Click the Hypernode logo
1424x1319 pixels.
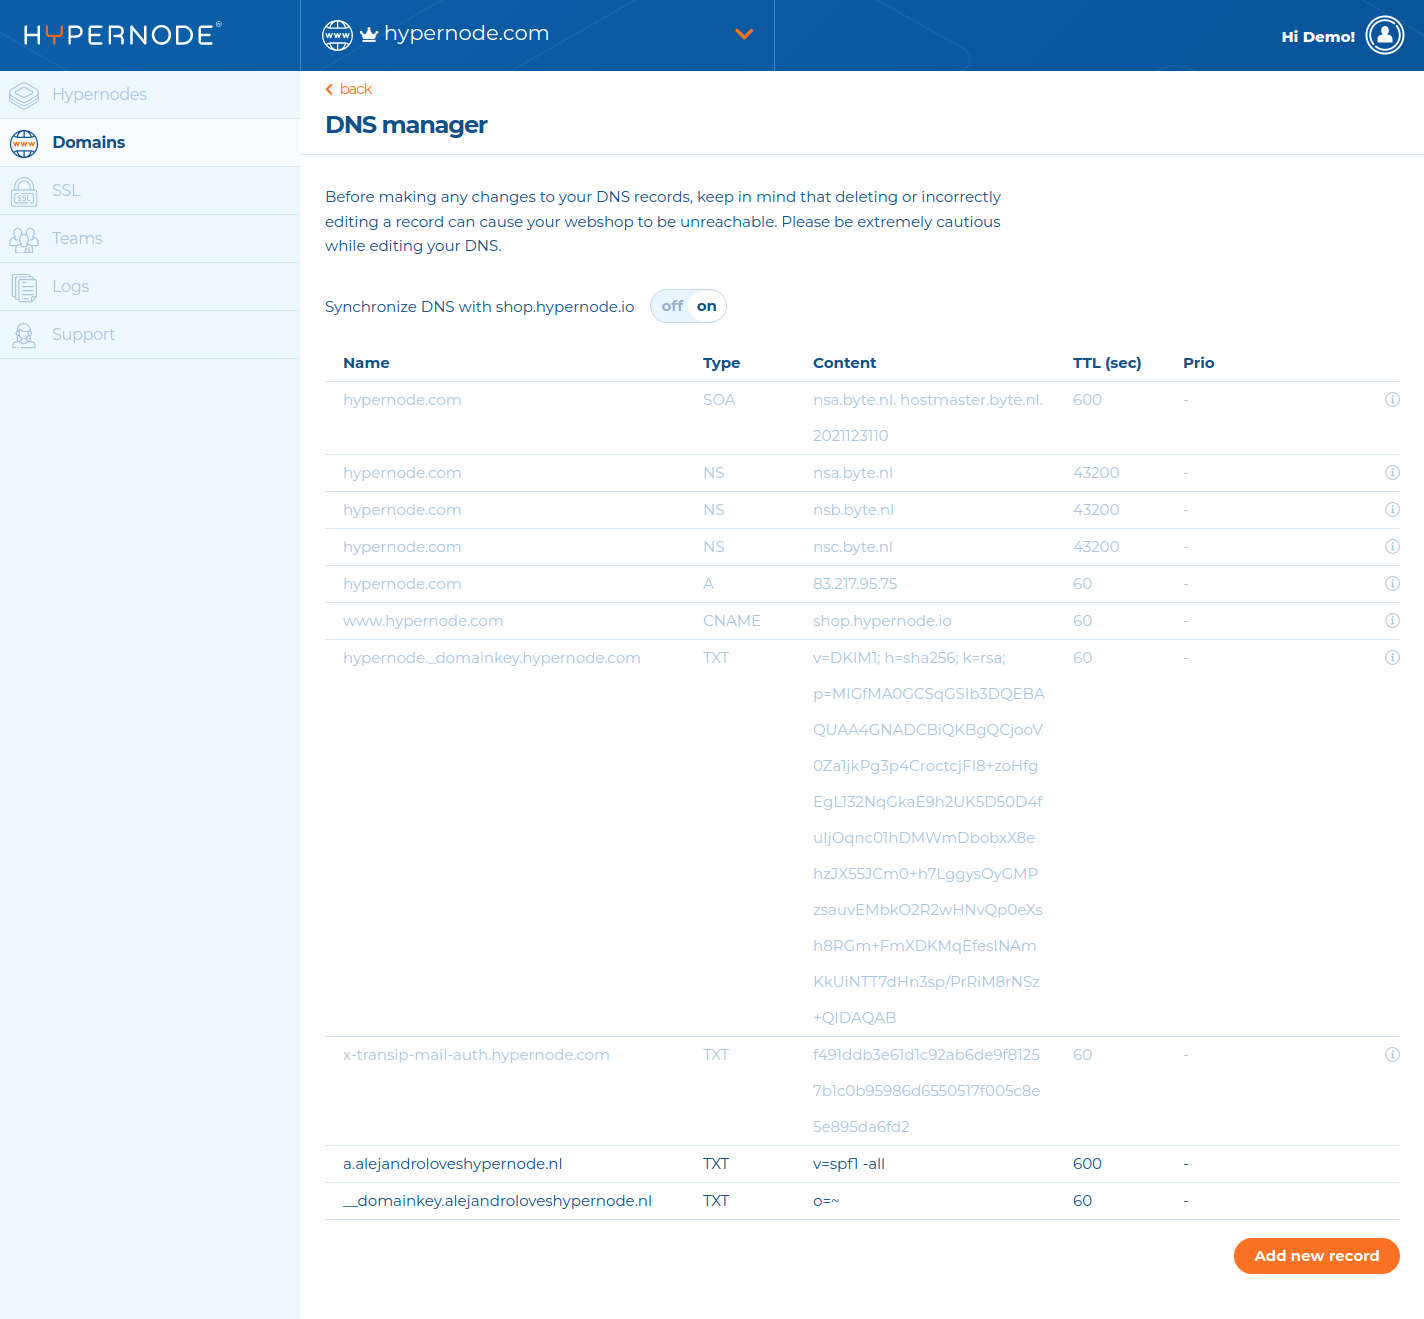pos(122,35)
